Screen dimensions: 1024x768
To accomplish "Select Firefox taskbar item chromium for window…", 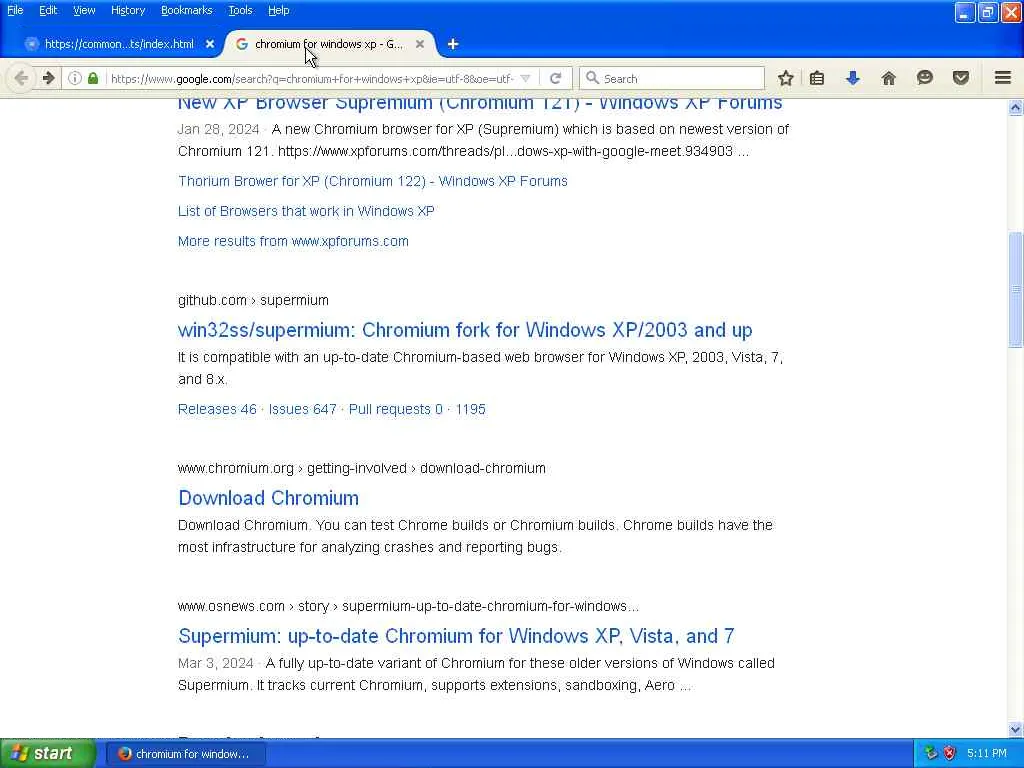I will point(185,754).
